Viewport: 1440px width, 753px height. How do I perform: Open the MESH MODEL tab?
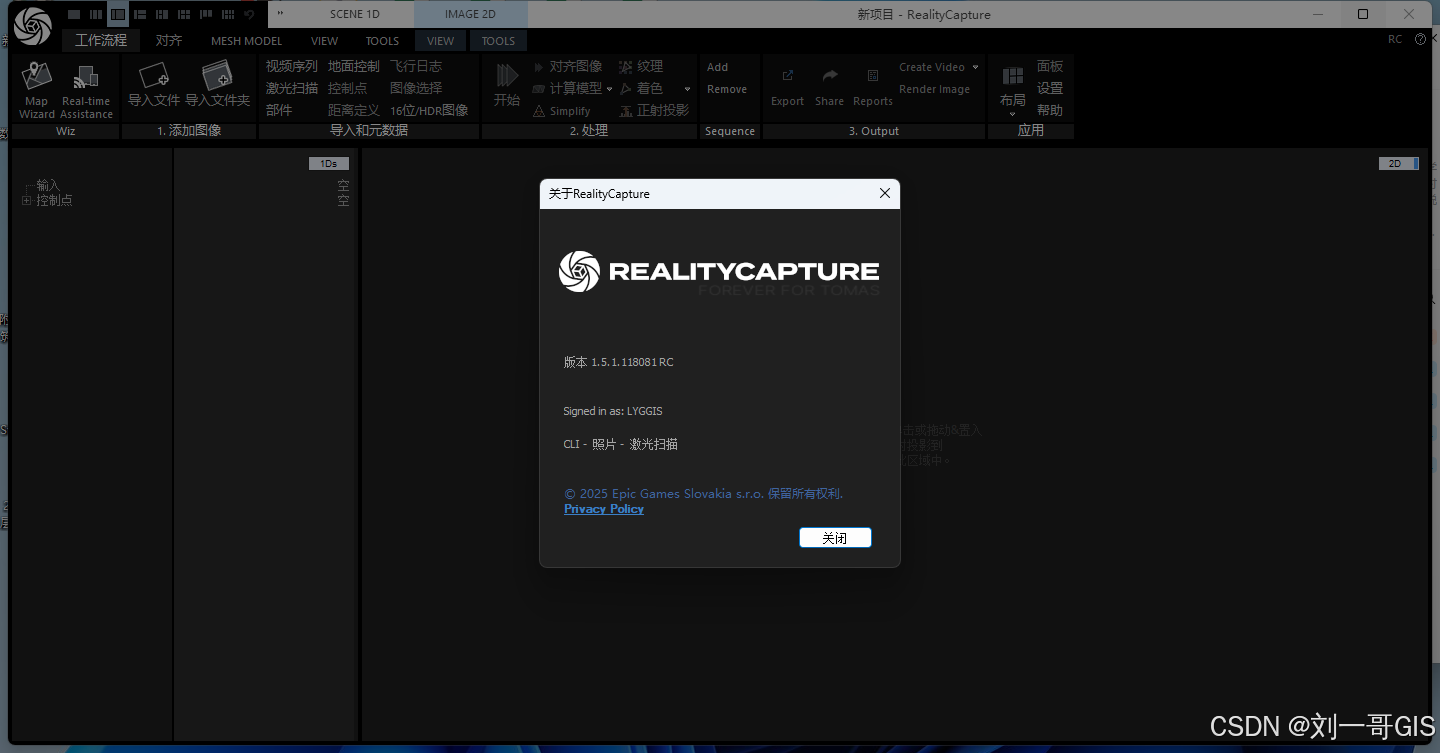pos(246,41)
